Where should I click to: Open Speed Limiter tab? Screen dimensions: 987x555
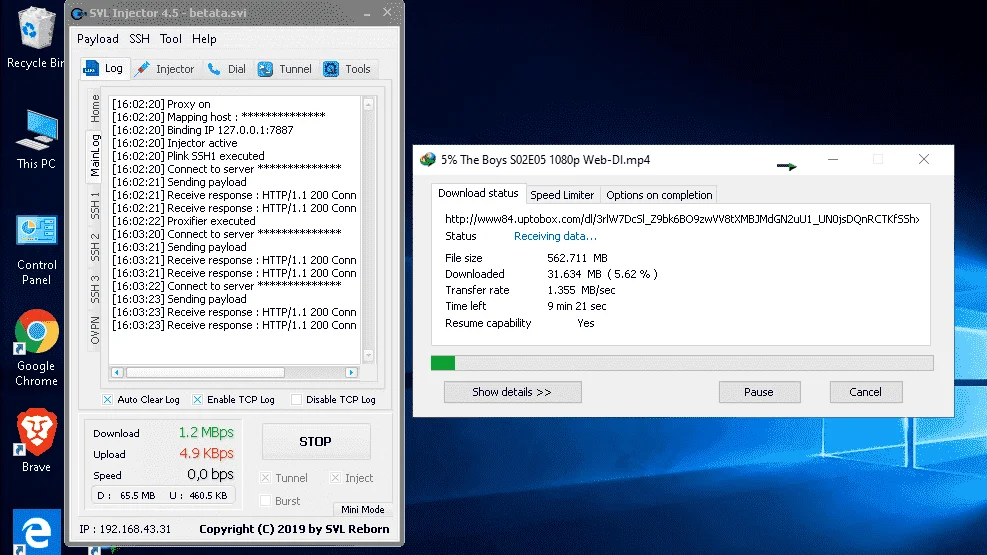coord(561,195)
